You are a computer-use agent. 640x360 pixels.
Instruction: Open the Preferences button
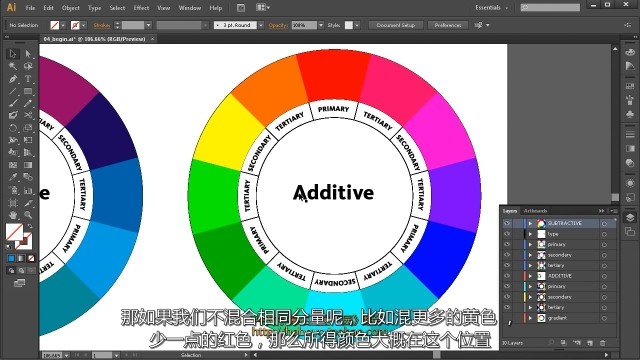point(447,25)
